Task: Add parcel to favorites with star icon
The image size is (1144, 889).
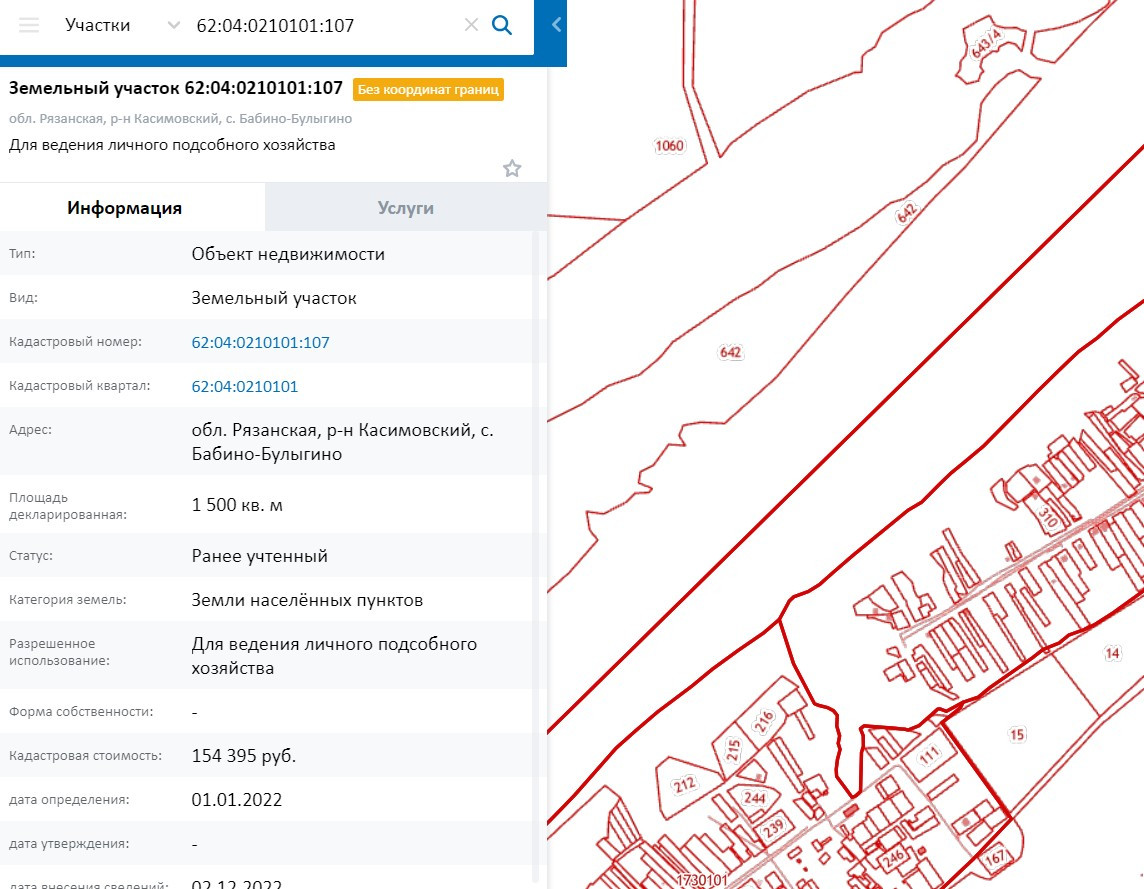Action: (512, 169)
